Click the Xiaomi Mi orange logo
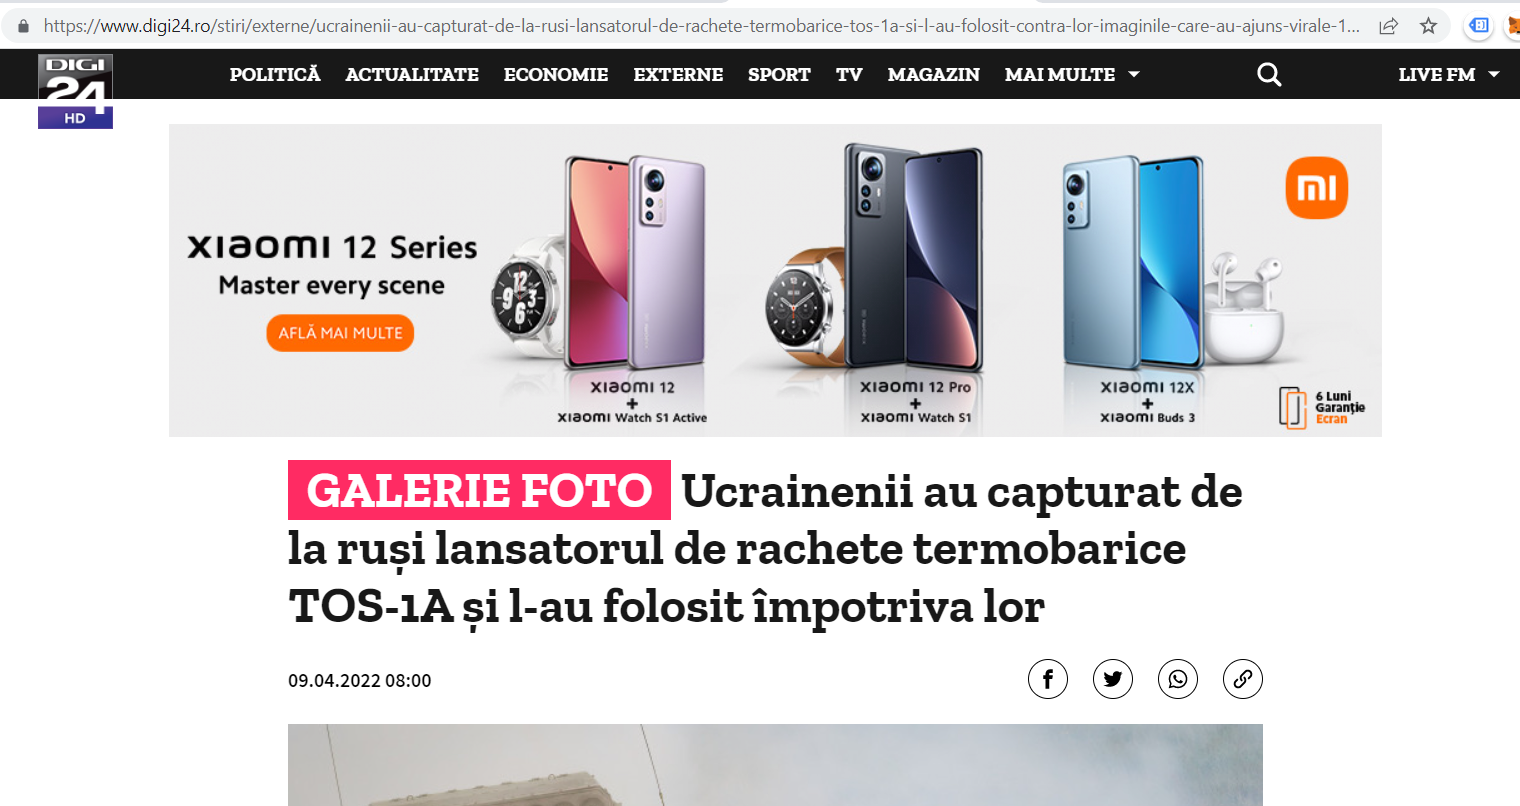The height and width of the screenshot is (806, 1520). pos(1316,188)
